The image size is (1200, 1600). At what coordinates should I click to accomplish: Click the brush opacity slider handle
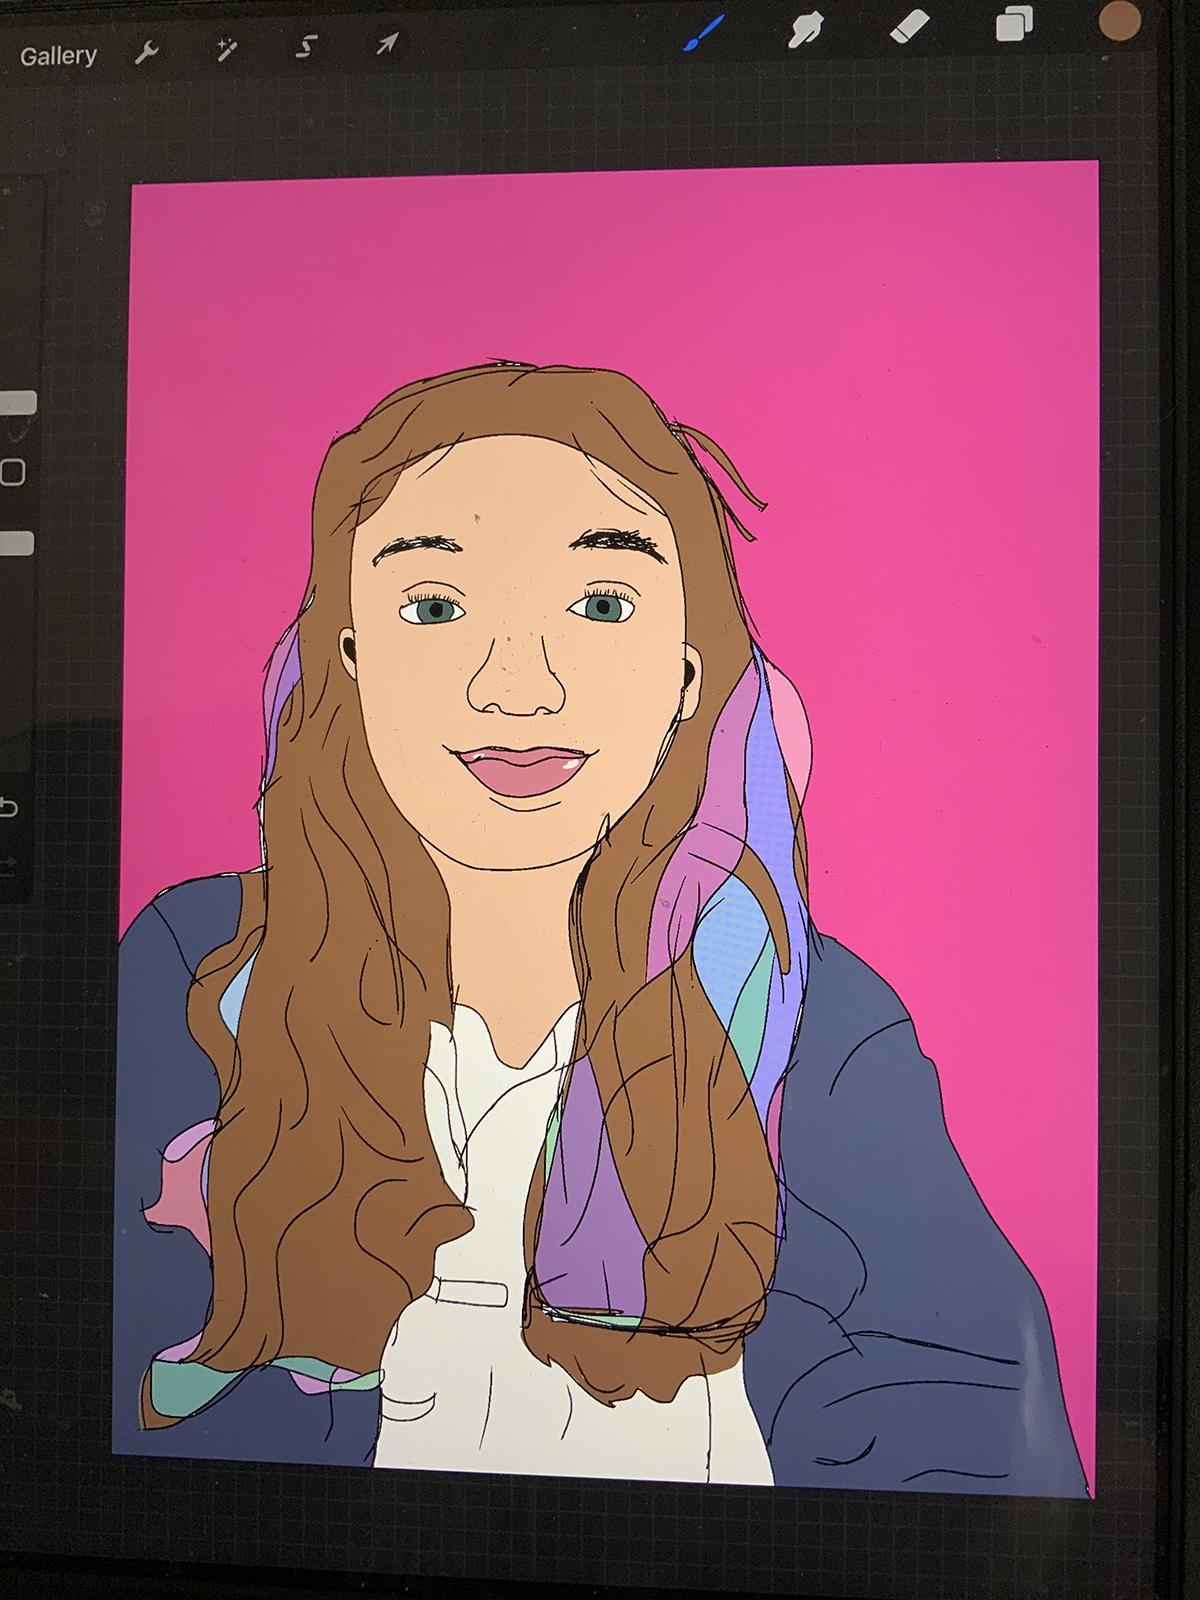[16, 543]
